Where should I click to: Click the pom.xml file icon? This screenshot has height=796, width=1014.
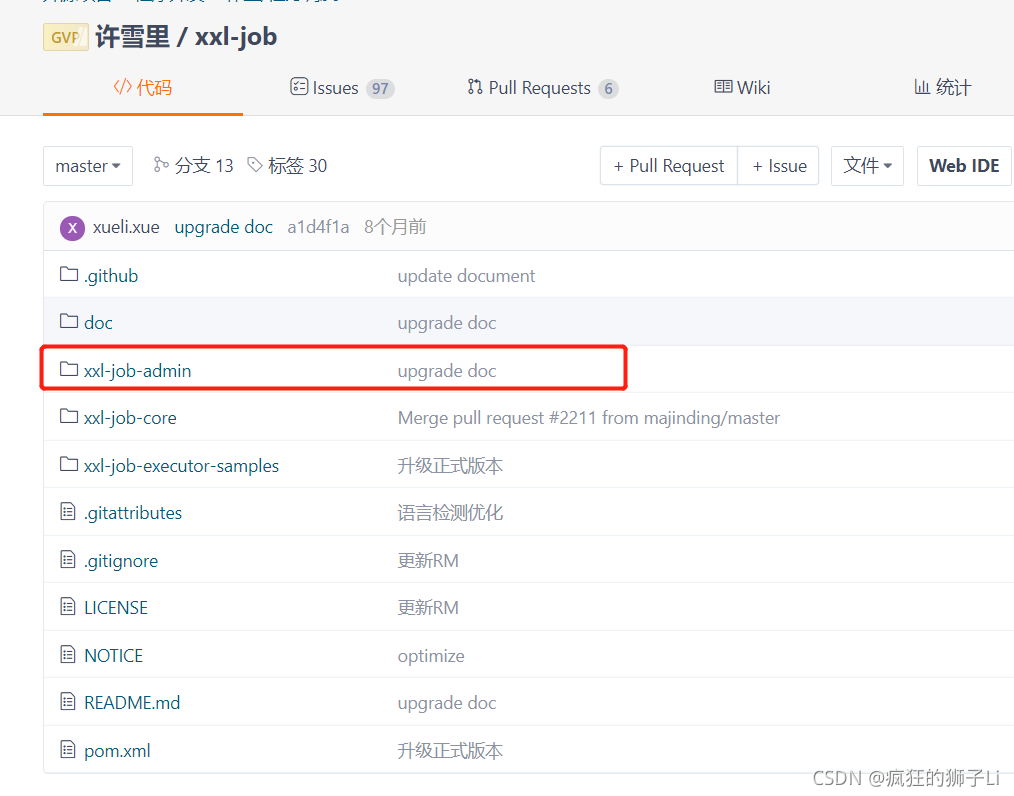[x=68, y=749]
